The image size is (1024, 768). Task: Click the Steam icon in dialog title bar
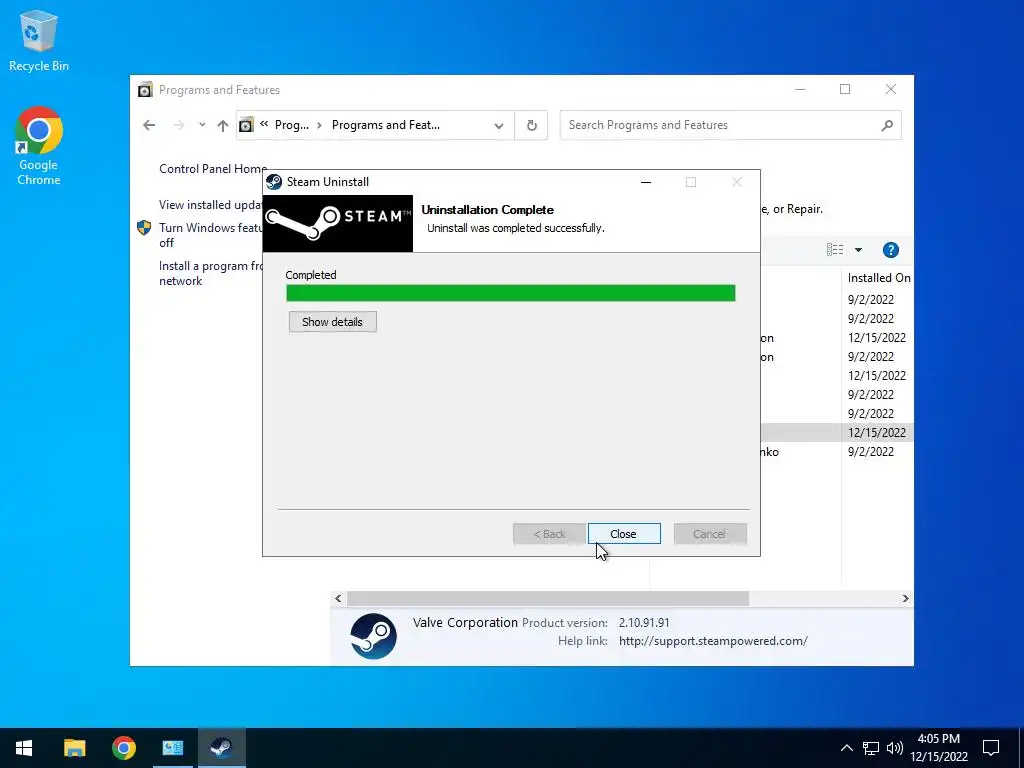[x=274, y=182]
